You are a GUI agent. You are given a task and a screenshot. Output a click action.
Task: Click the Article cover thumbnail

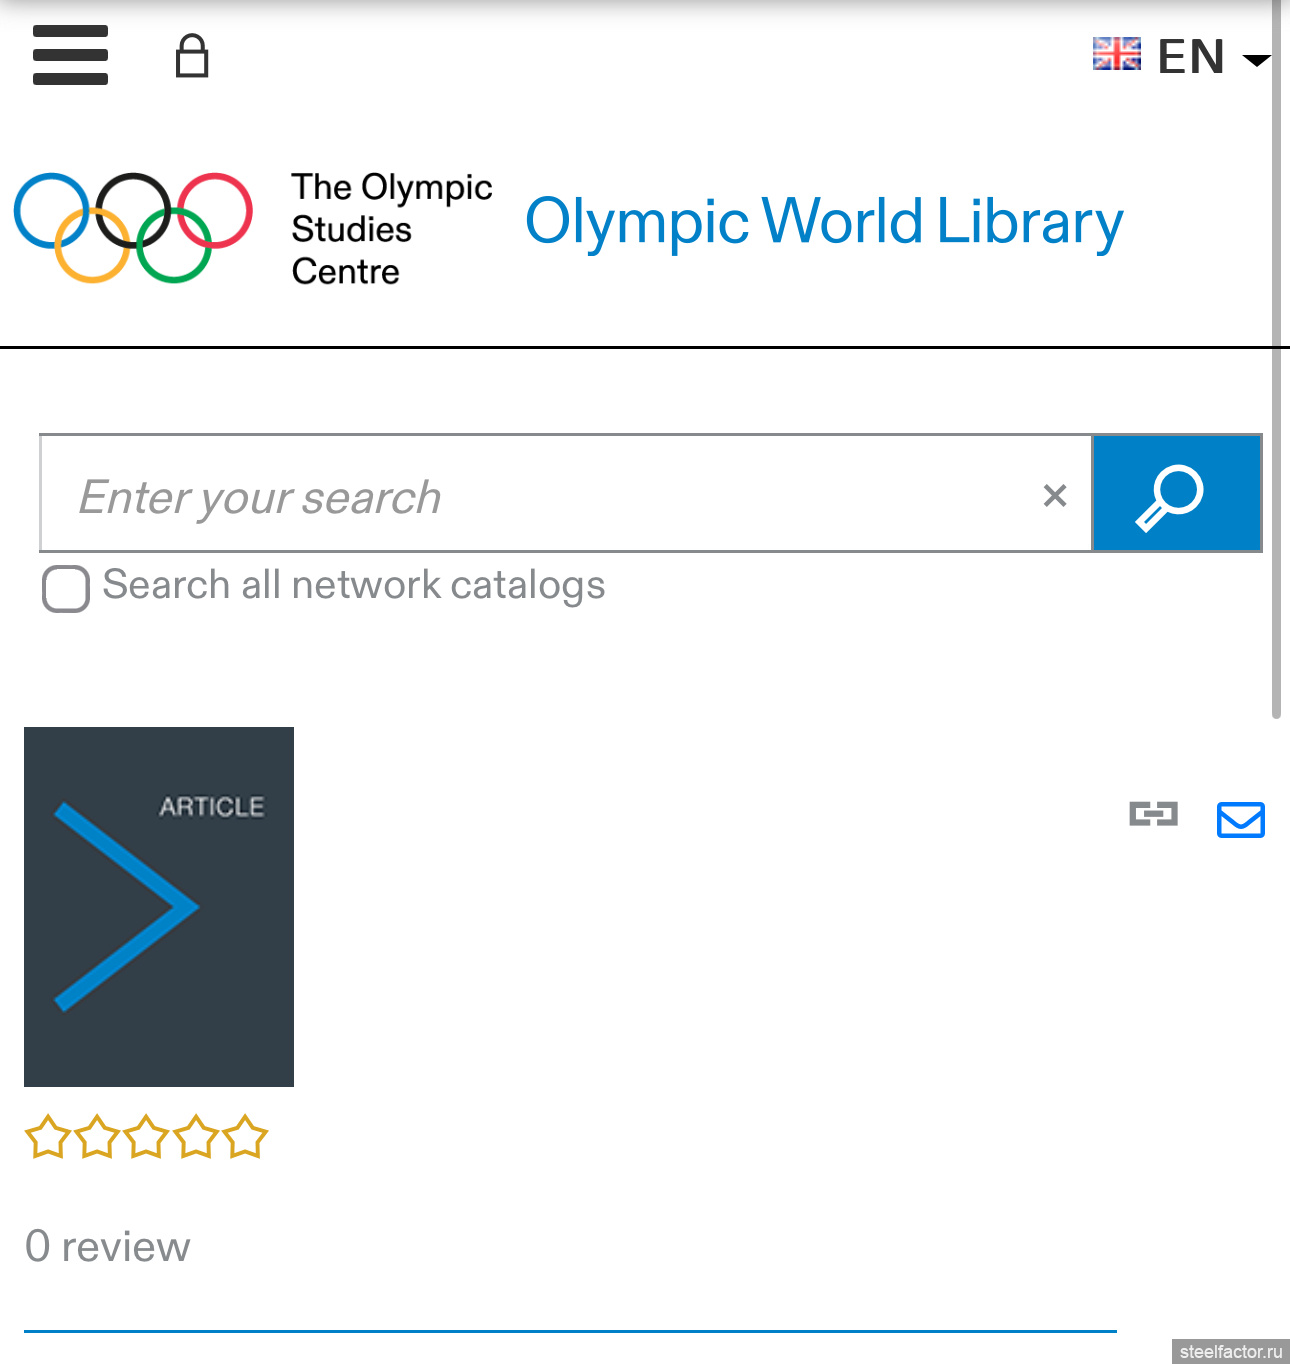(x=159, y=907)
